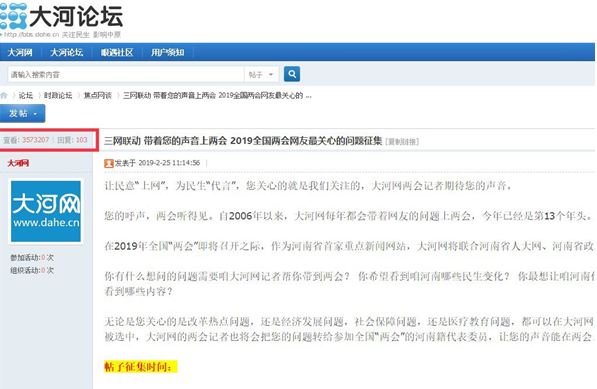The width and height of the screenshot is (597, 389).
Task: Open the 大河网 www.dahe.cn avatar image
Action: tap(46, 211)
